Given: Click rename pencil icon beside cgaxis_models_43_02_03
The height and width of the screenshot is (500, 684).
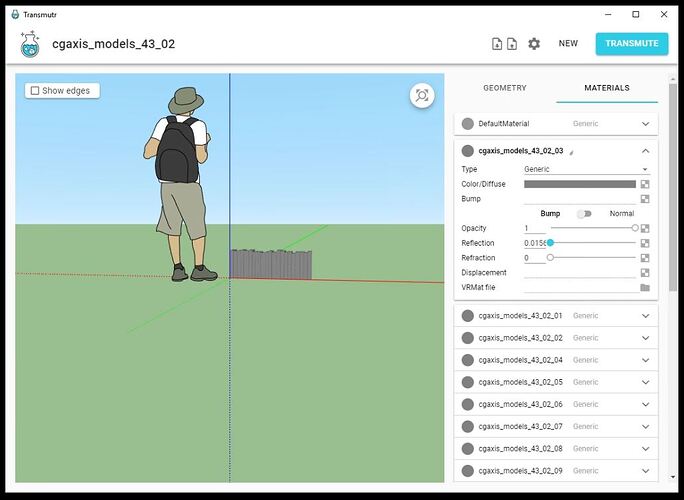Looking at the screenshot, I should [x=571, y=152].
